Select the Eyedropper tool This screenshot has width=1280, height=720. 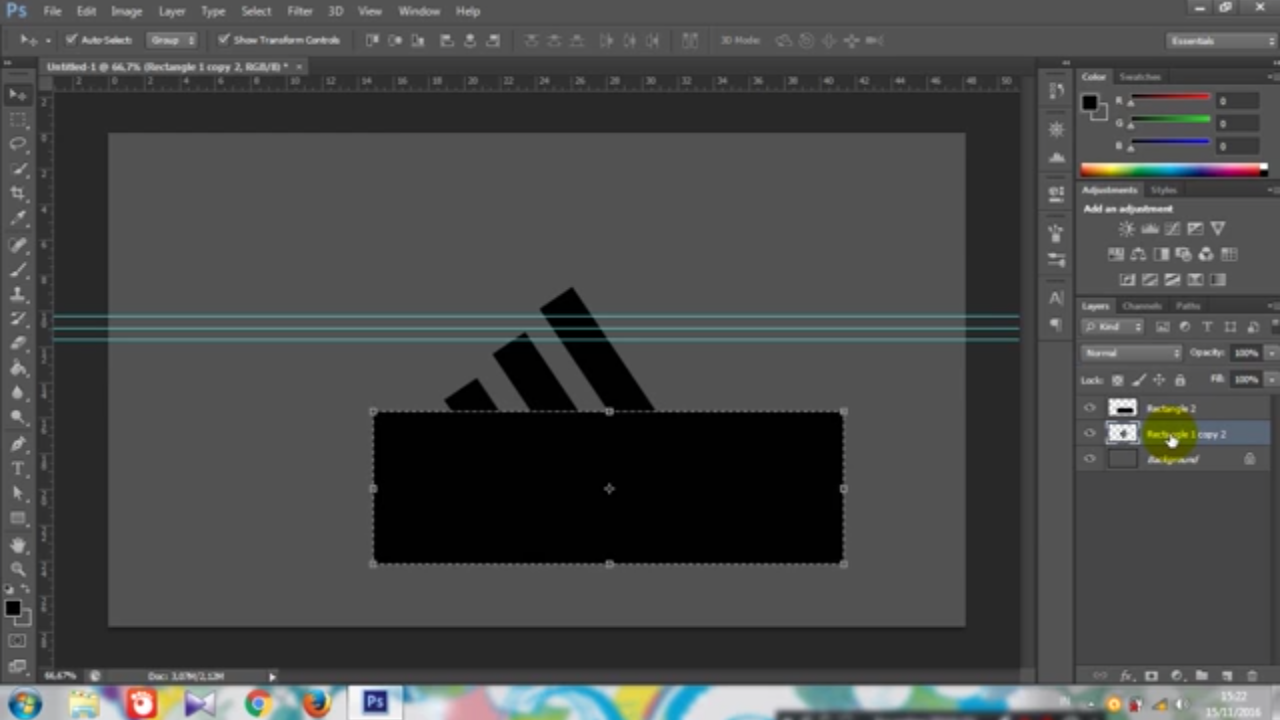pyautogui.click(x=18, y=218)
